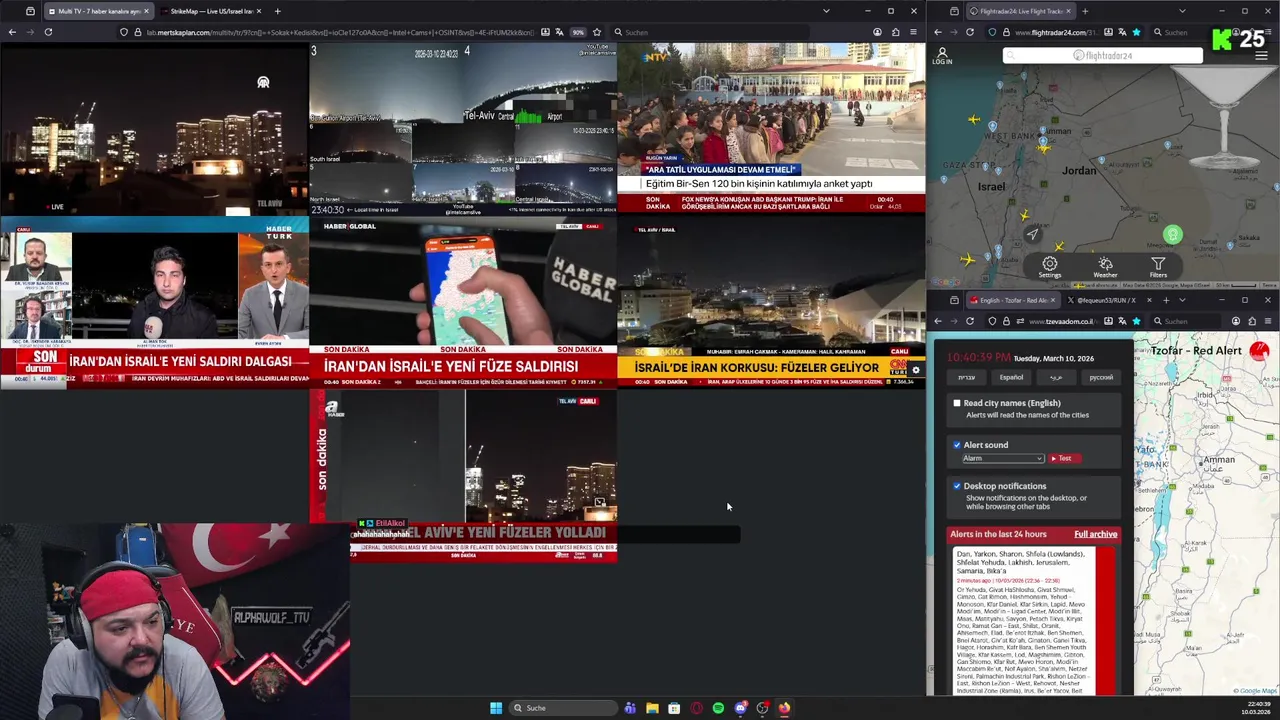Screen dimensions: 1280x720
Task: Open the Full archive link
Action: tap(1095, 534)
